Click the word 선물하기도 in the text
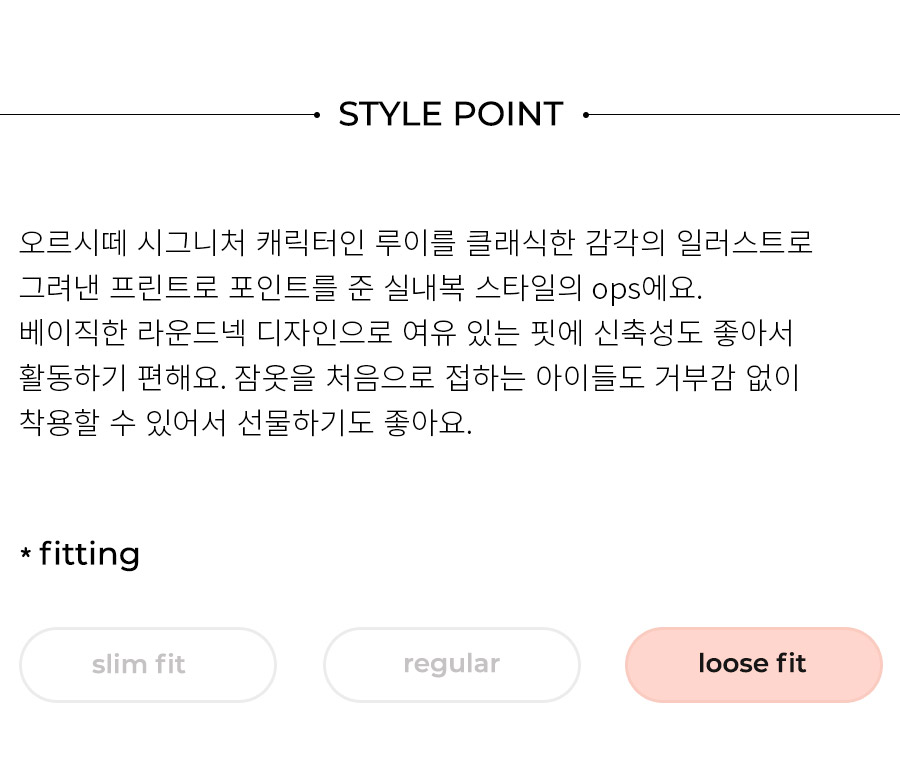This screenshot has width=900, height=784. [305, 423]
